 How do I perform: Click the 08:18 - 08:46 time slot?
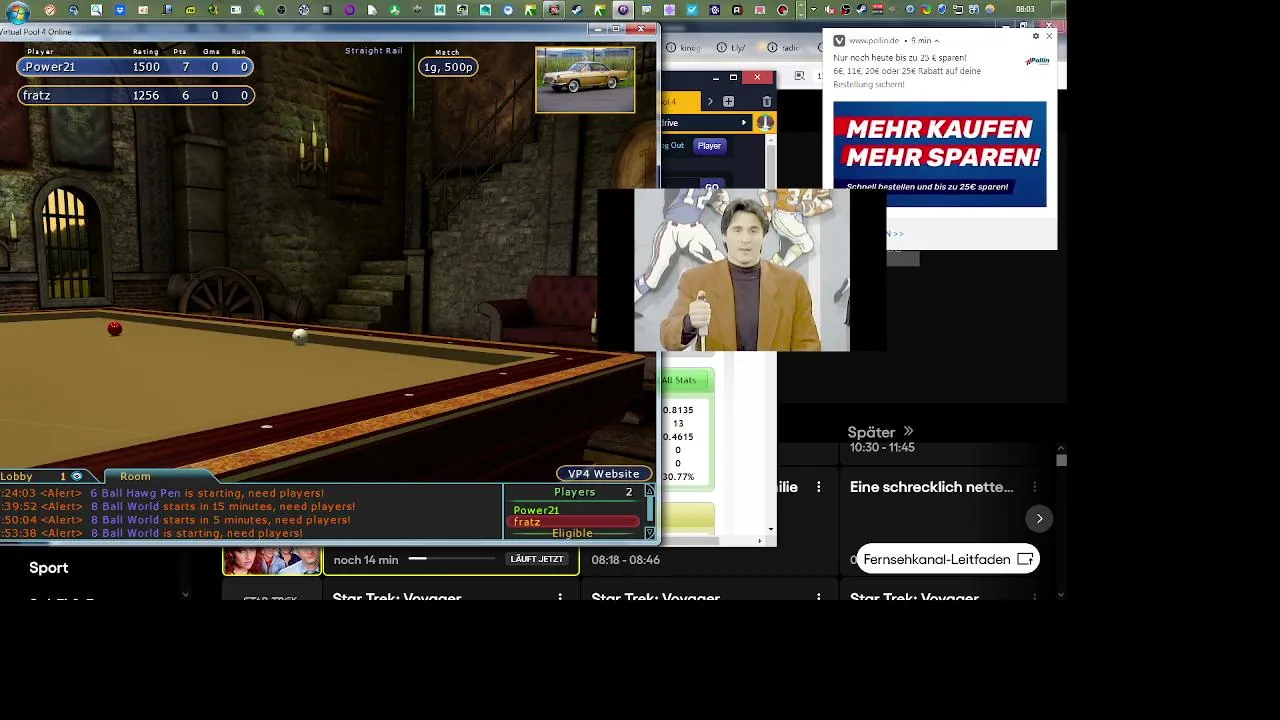(625, 560)
